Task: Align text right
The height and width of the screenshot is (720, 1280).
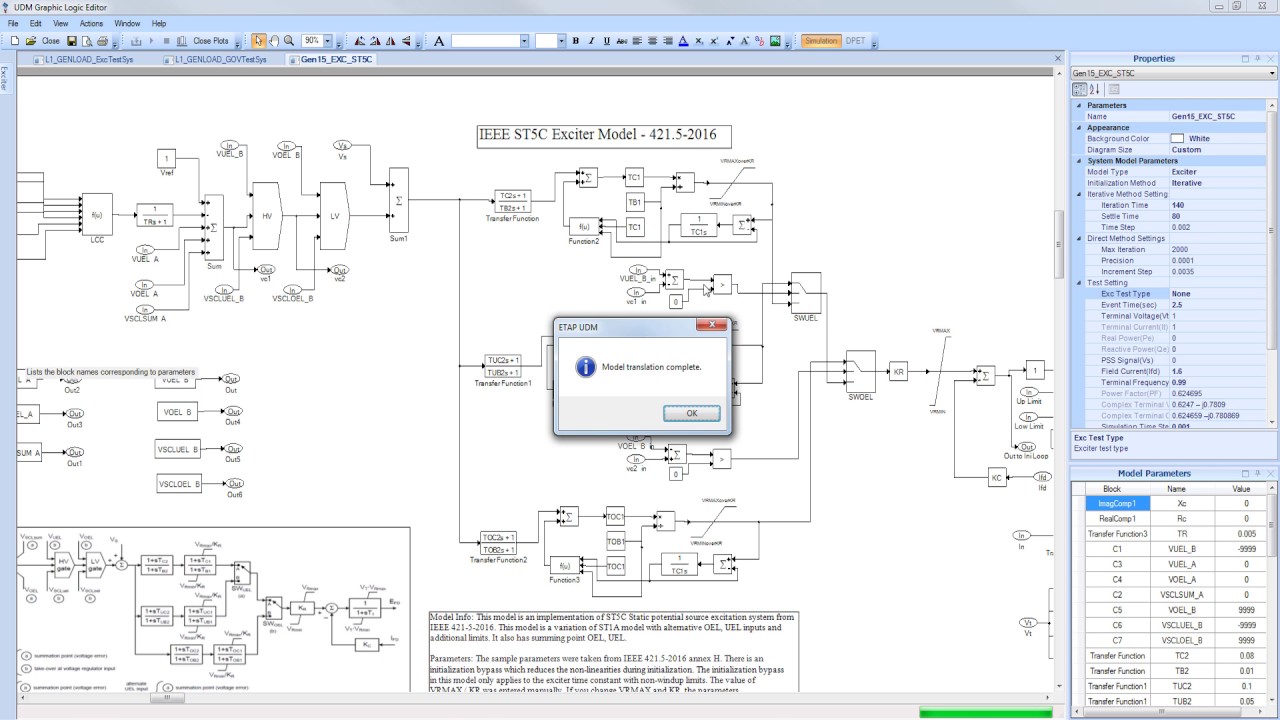Action: [668, 41]
